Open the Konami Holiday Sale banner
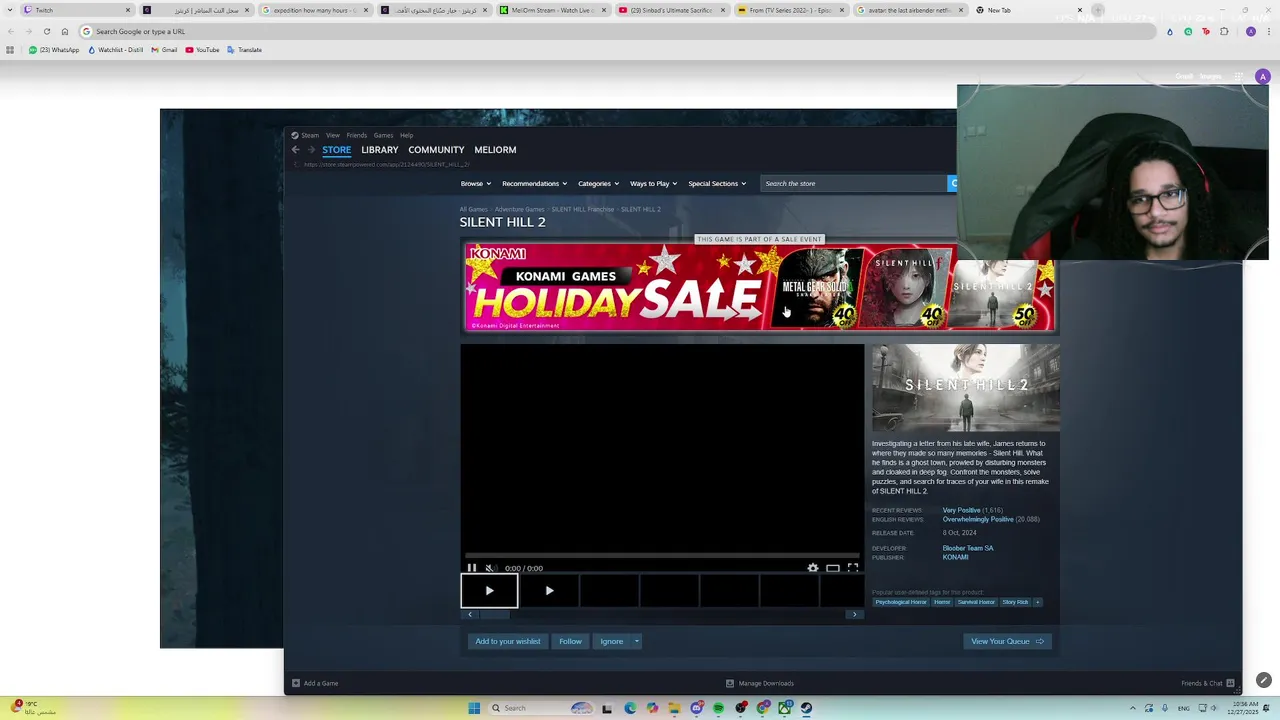 760,287
